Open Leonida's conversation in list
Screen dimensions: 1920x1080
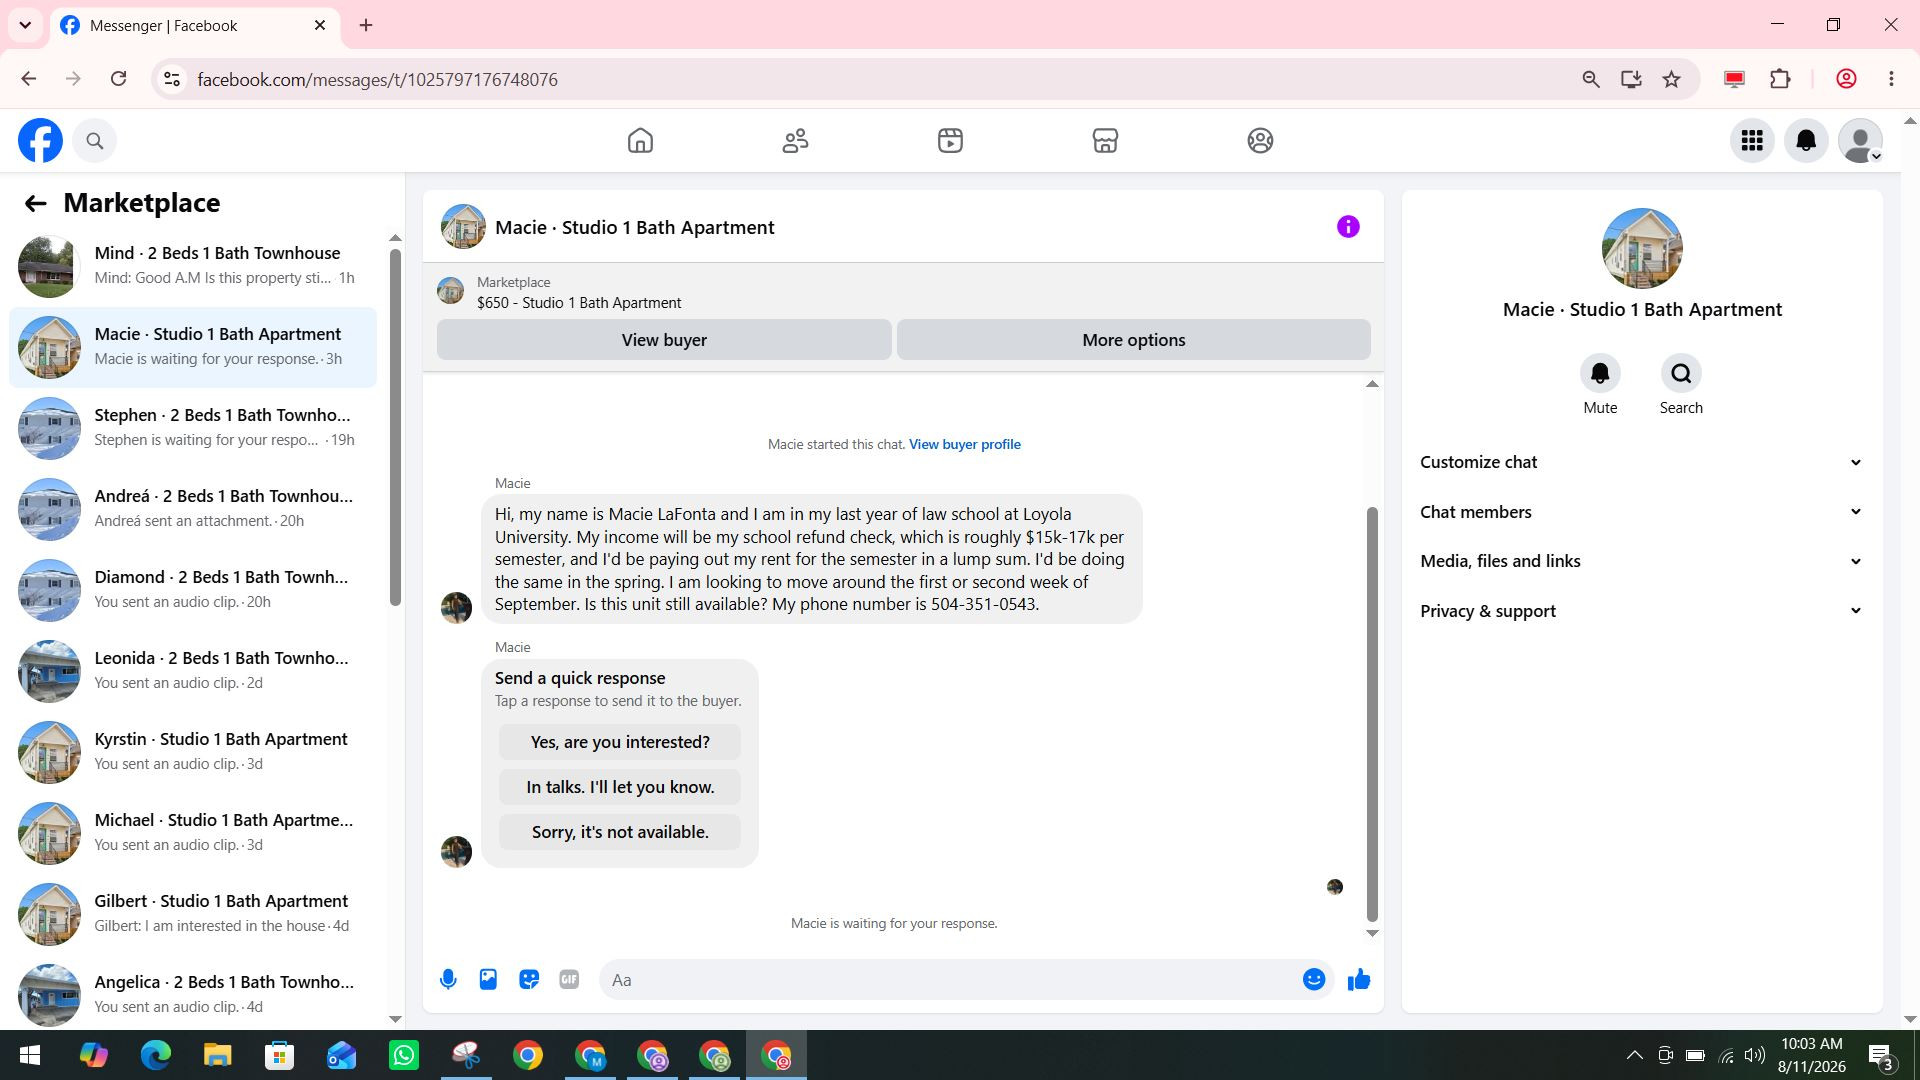point(193,671)
